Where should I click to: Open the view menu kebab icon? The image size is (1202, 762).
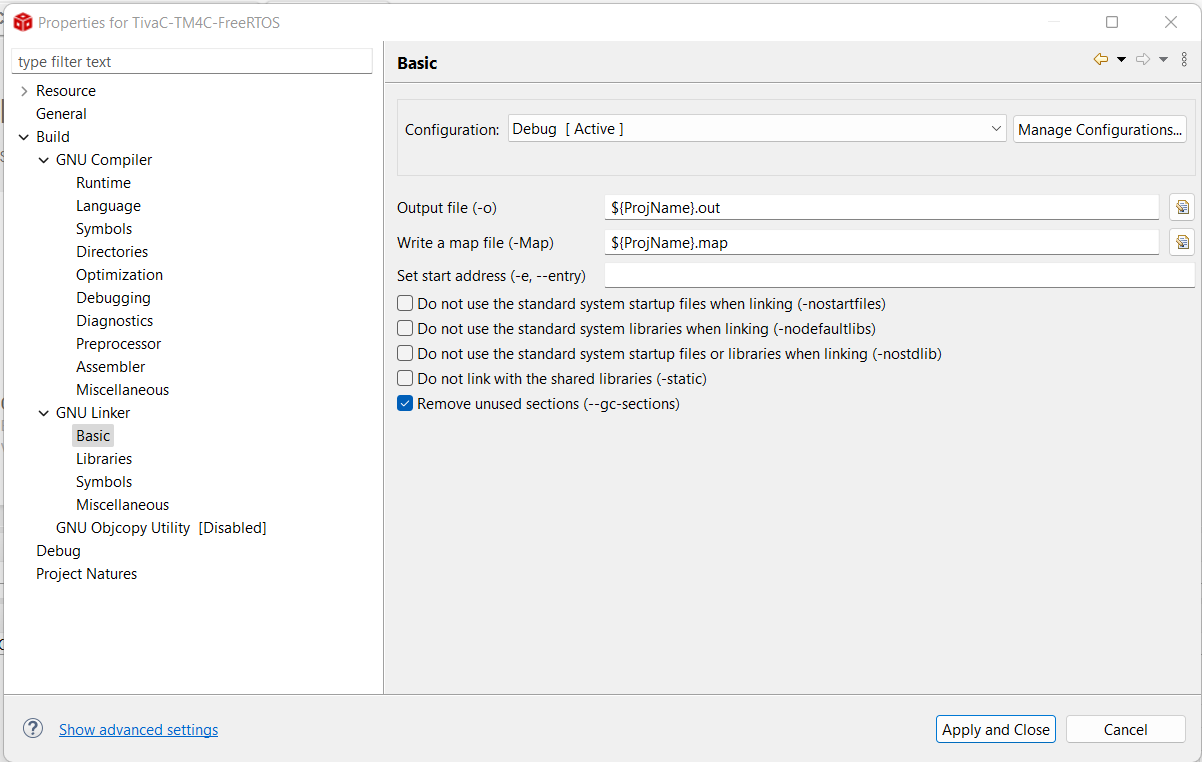(x=1184, y=60)
